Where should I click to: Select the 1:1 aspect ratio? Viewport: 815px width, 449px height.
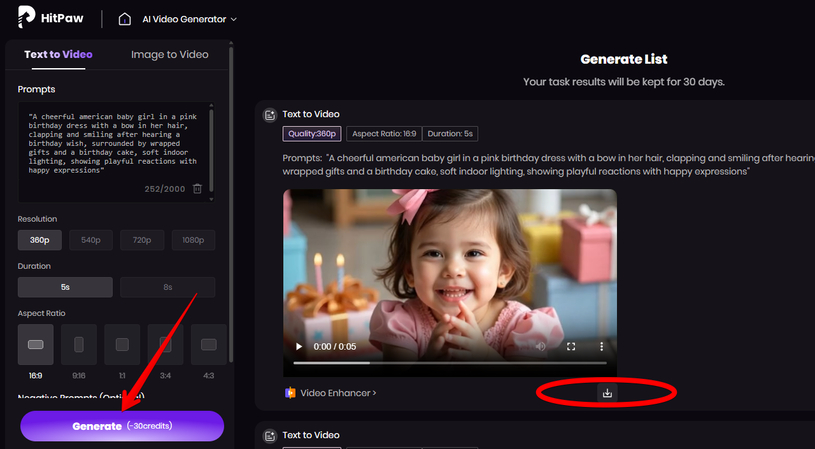[x=122, y=345]
